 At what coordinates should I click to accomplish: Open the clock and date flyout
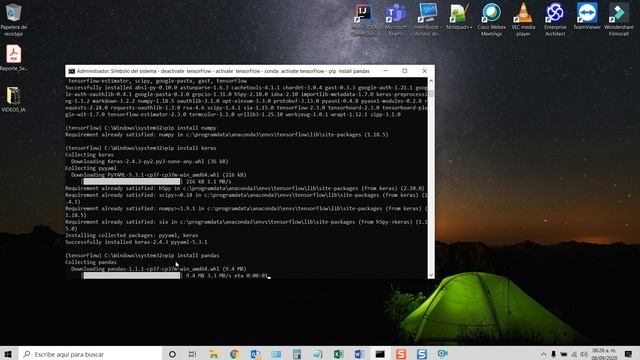[604, 354]
